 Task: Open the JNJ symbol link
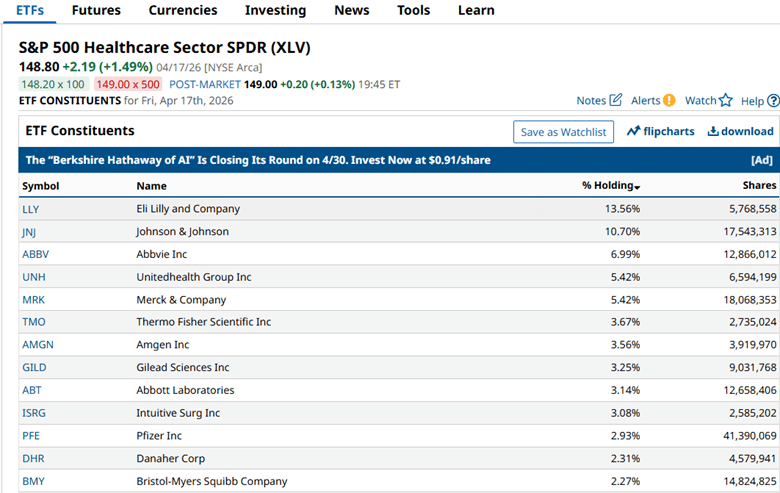pyautogui.click(x=29, y=232)
